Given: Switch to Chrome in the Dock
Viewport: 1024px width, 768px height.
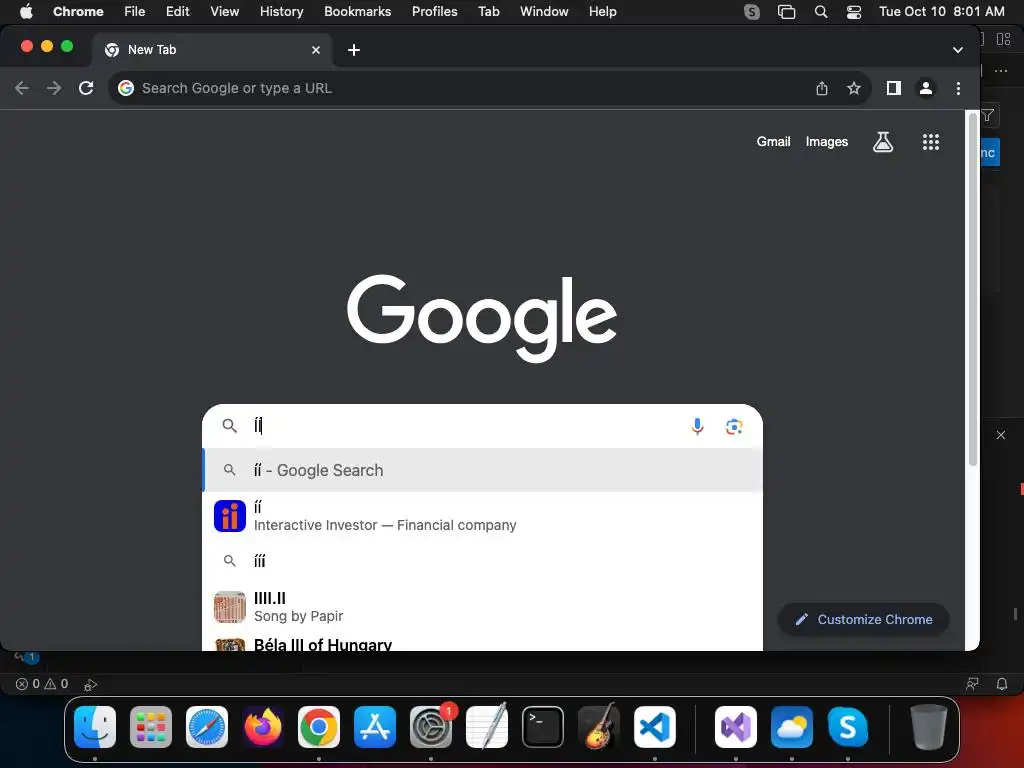Looking at the screenshot, I should [319, 727].
